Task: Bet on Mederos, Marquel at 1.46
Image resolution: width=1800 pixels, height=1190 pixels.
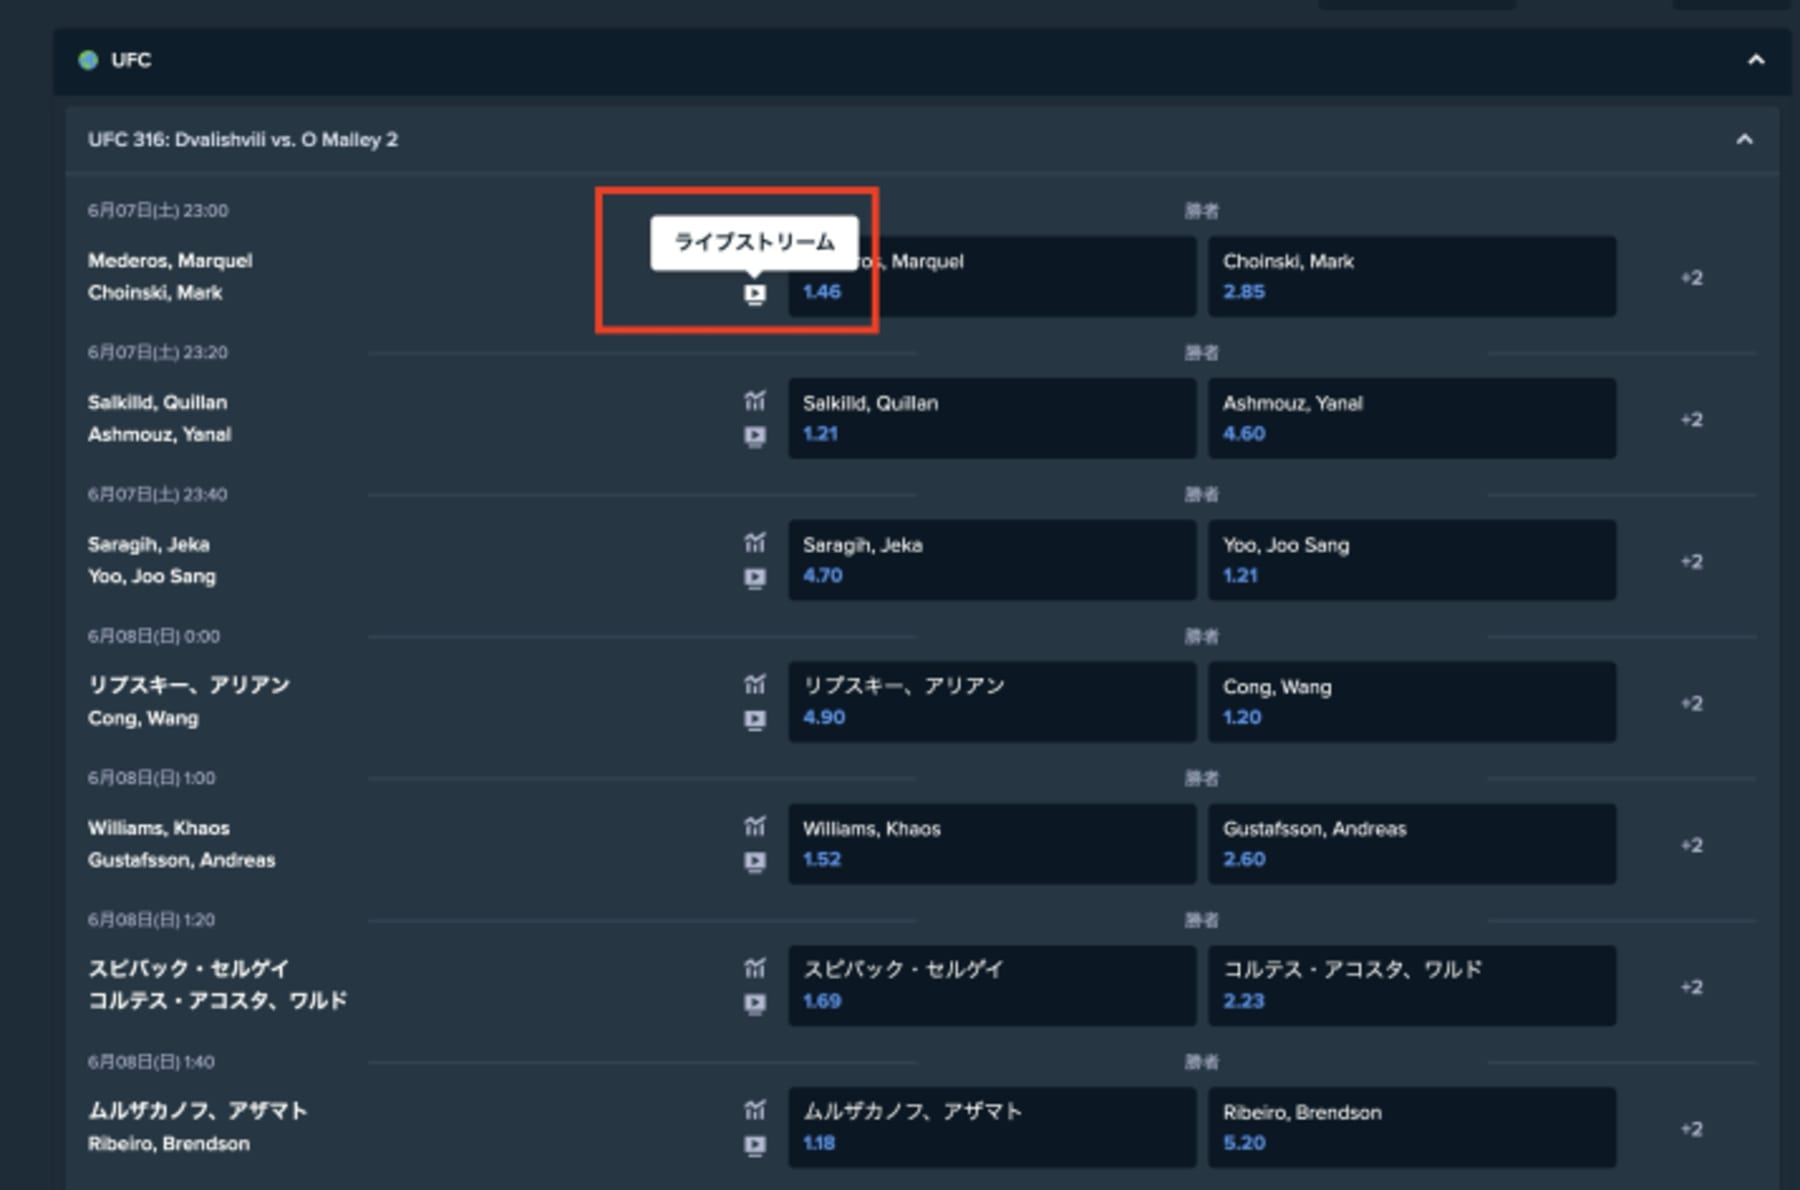Action: (x=992, y=277)
